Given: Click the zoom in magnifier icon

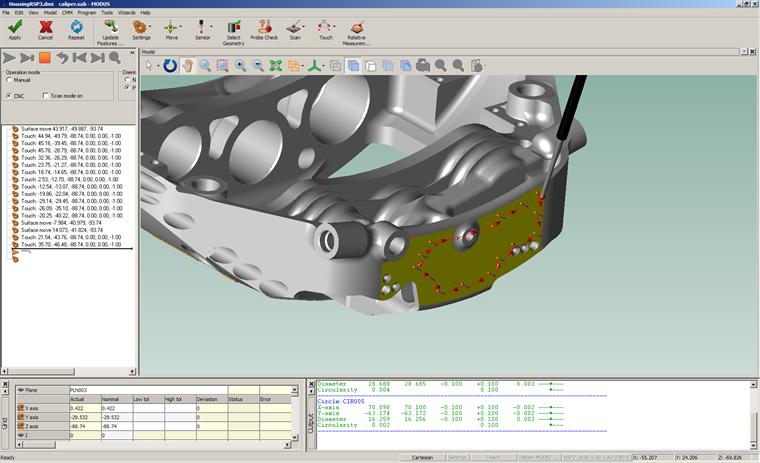Looking at the screenshot, I should (x=240, y=66).
